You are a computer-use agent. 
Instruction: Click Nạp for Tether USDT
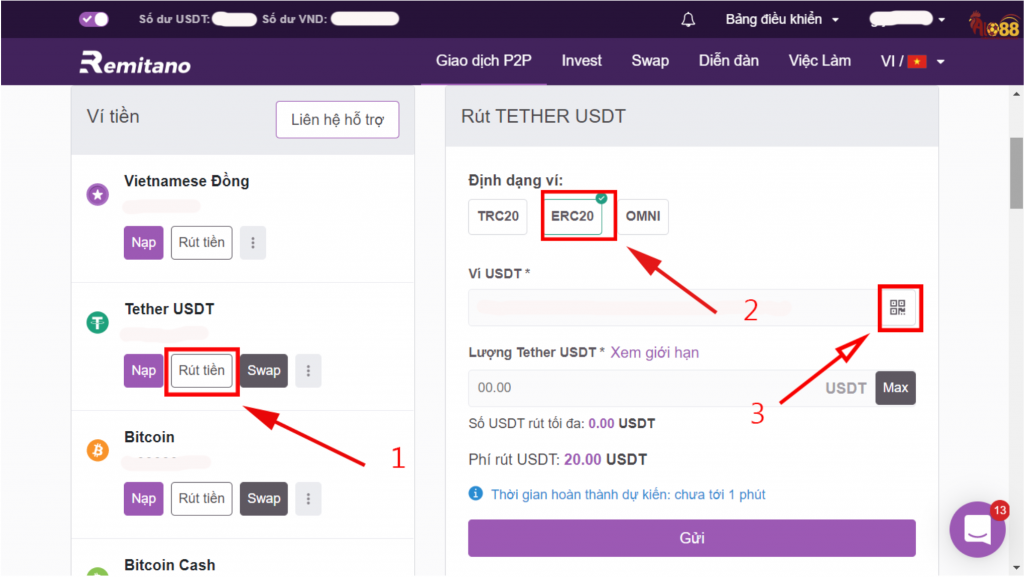tap(143, 371)
